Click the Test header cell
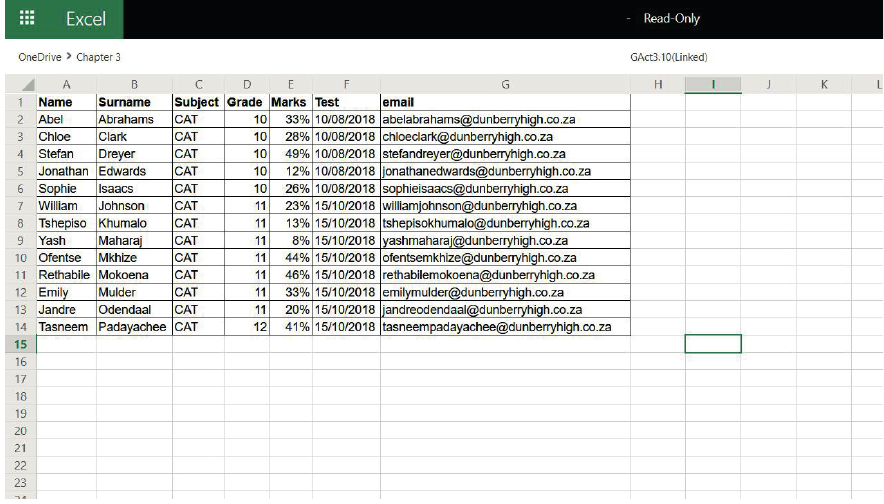The image size is (884, 504). tap(347, 102)
